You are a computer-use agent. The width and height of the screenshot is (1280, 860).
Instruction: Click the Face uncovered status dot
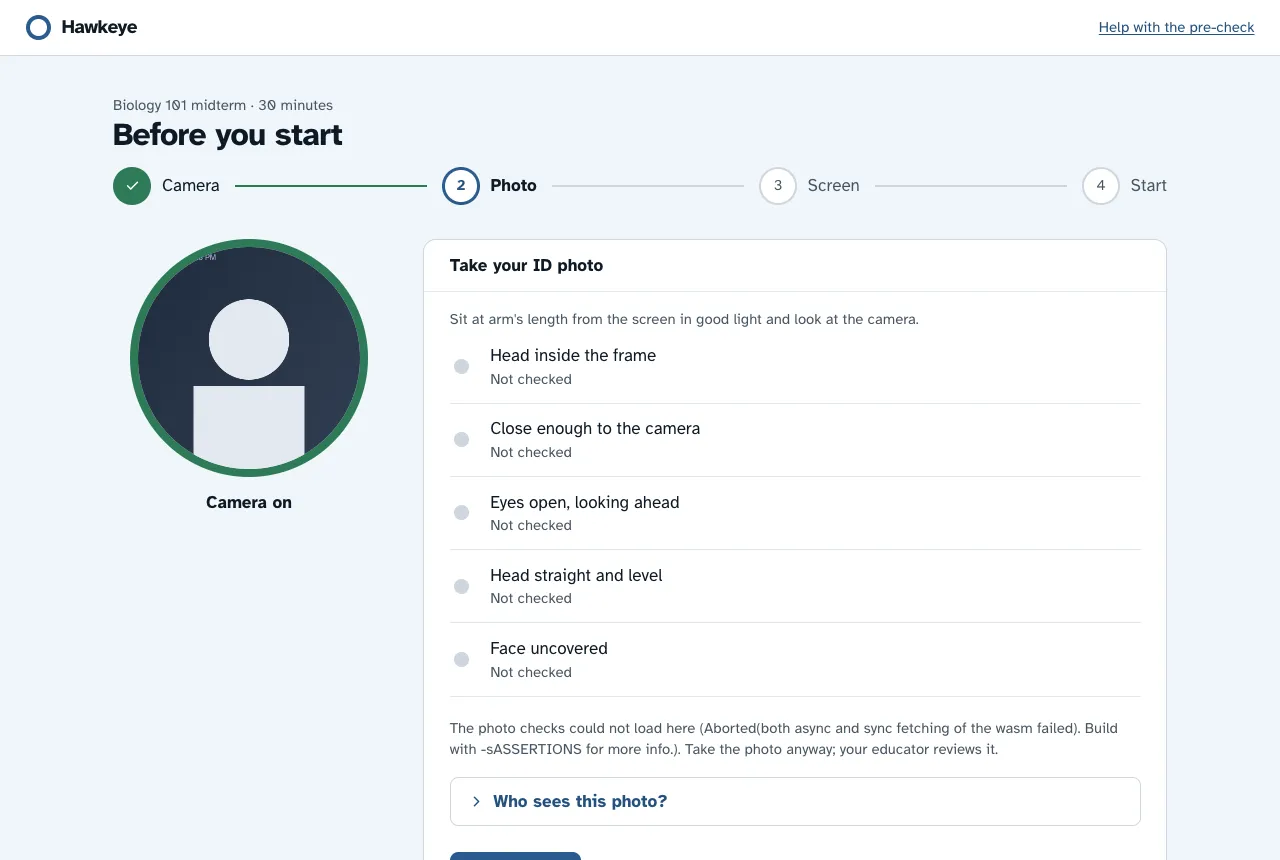tap(461, 659)
